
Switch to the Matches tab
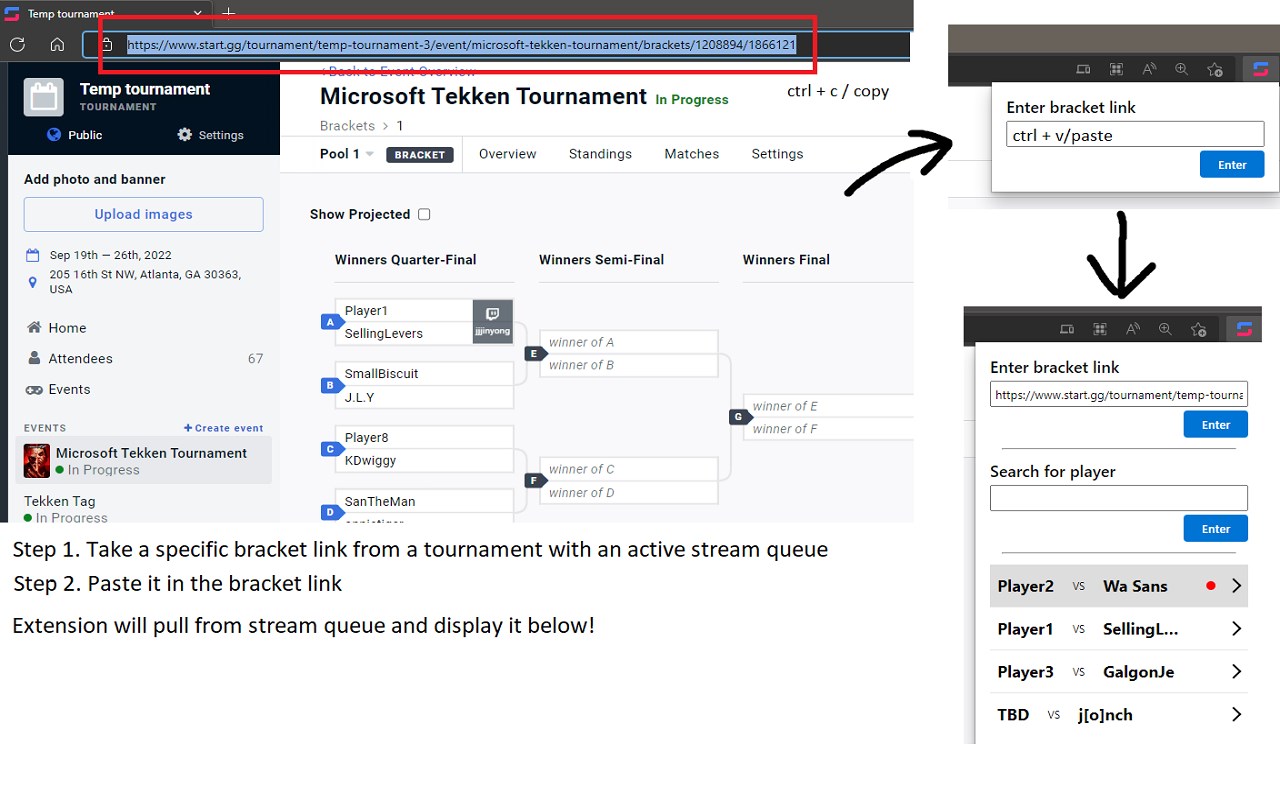(x=692, y=154)
